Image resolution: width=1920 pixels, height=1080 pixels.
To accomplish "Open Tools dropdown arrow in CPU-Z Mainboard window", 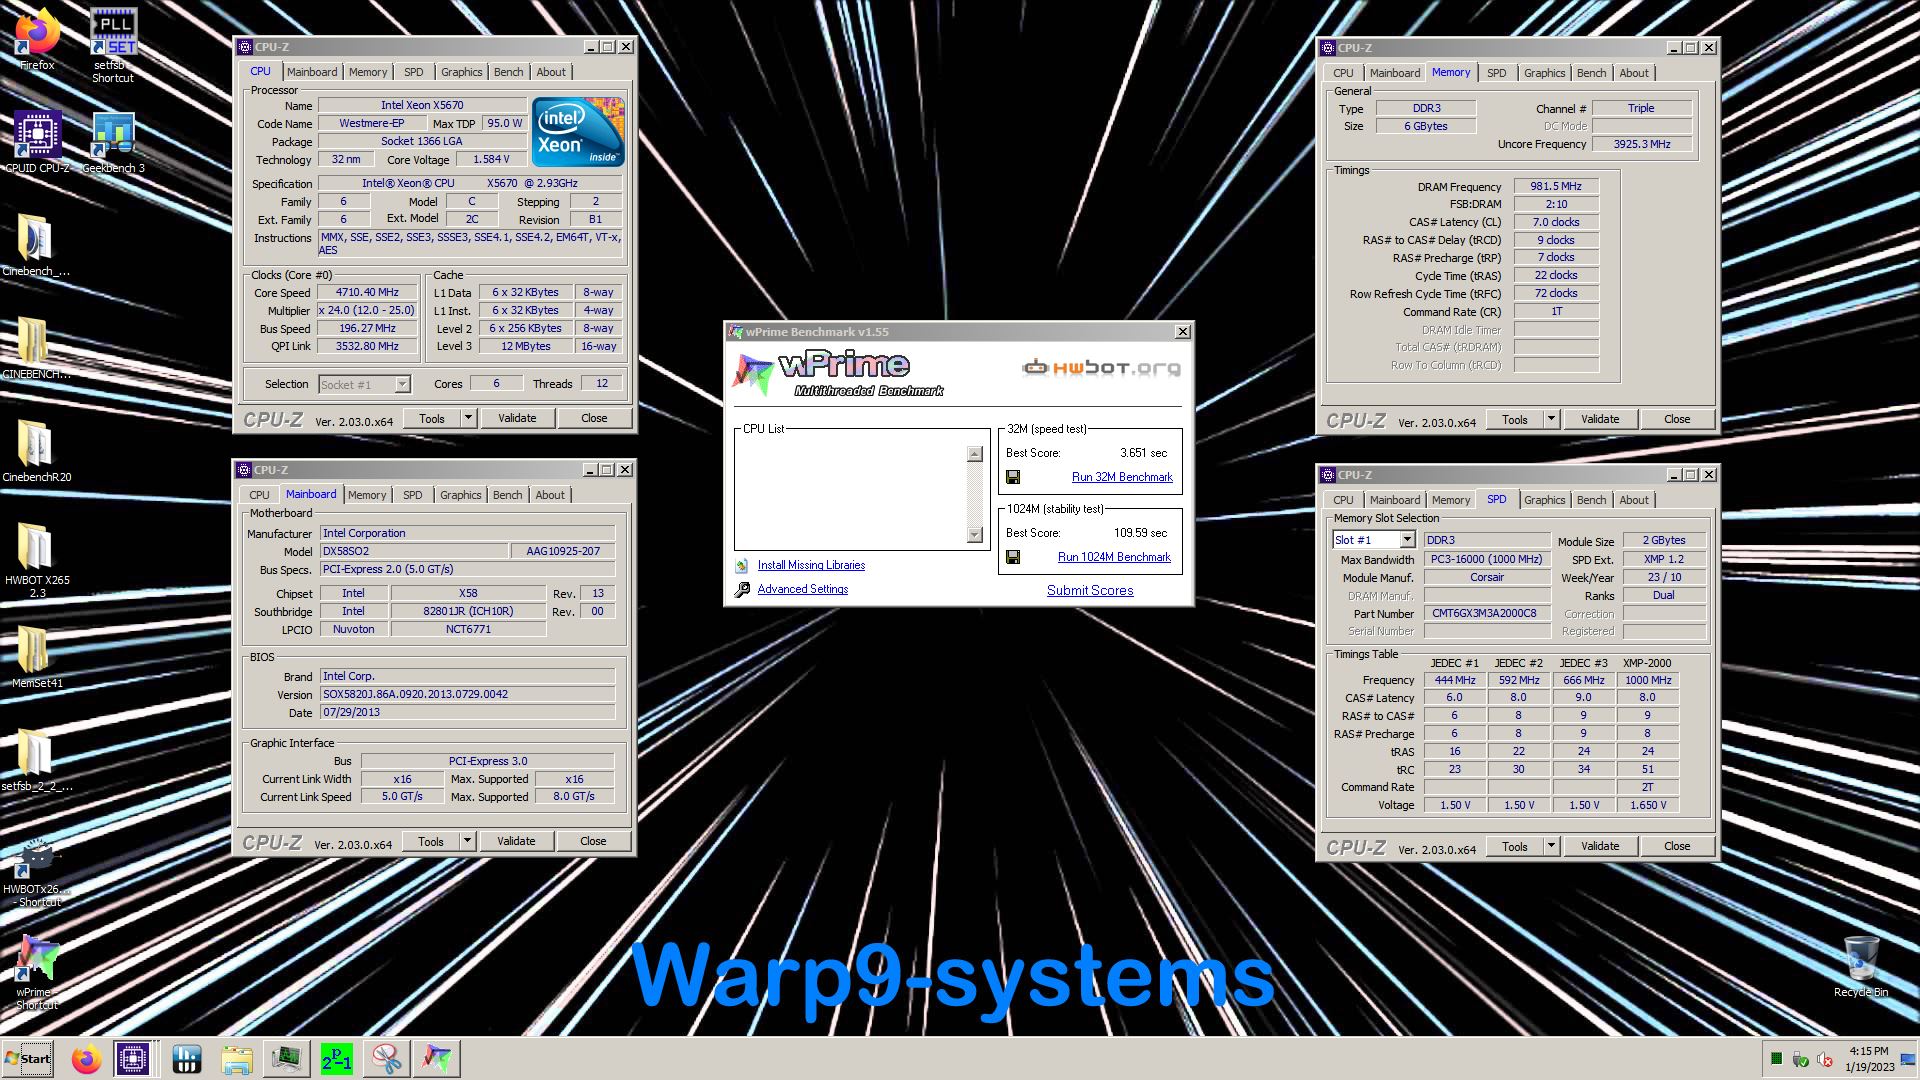I will 467,842.
